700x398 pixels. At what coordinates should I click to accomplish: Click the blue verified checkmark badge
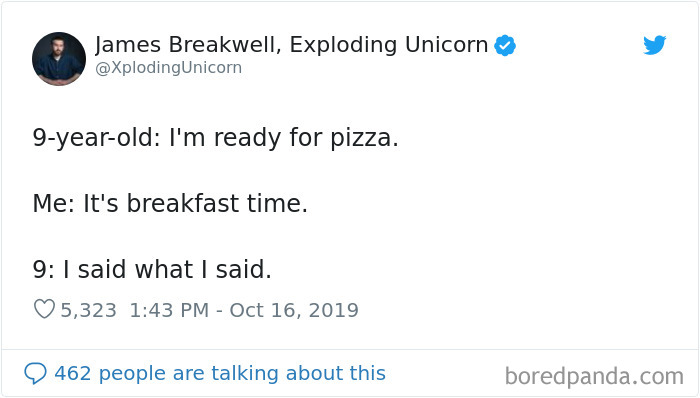point(505,45)
